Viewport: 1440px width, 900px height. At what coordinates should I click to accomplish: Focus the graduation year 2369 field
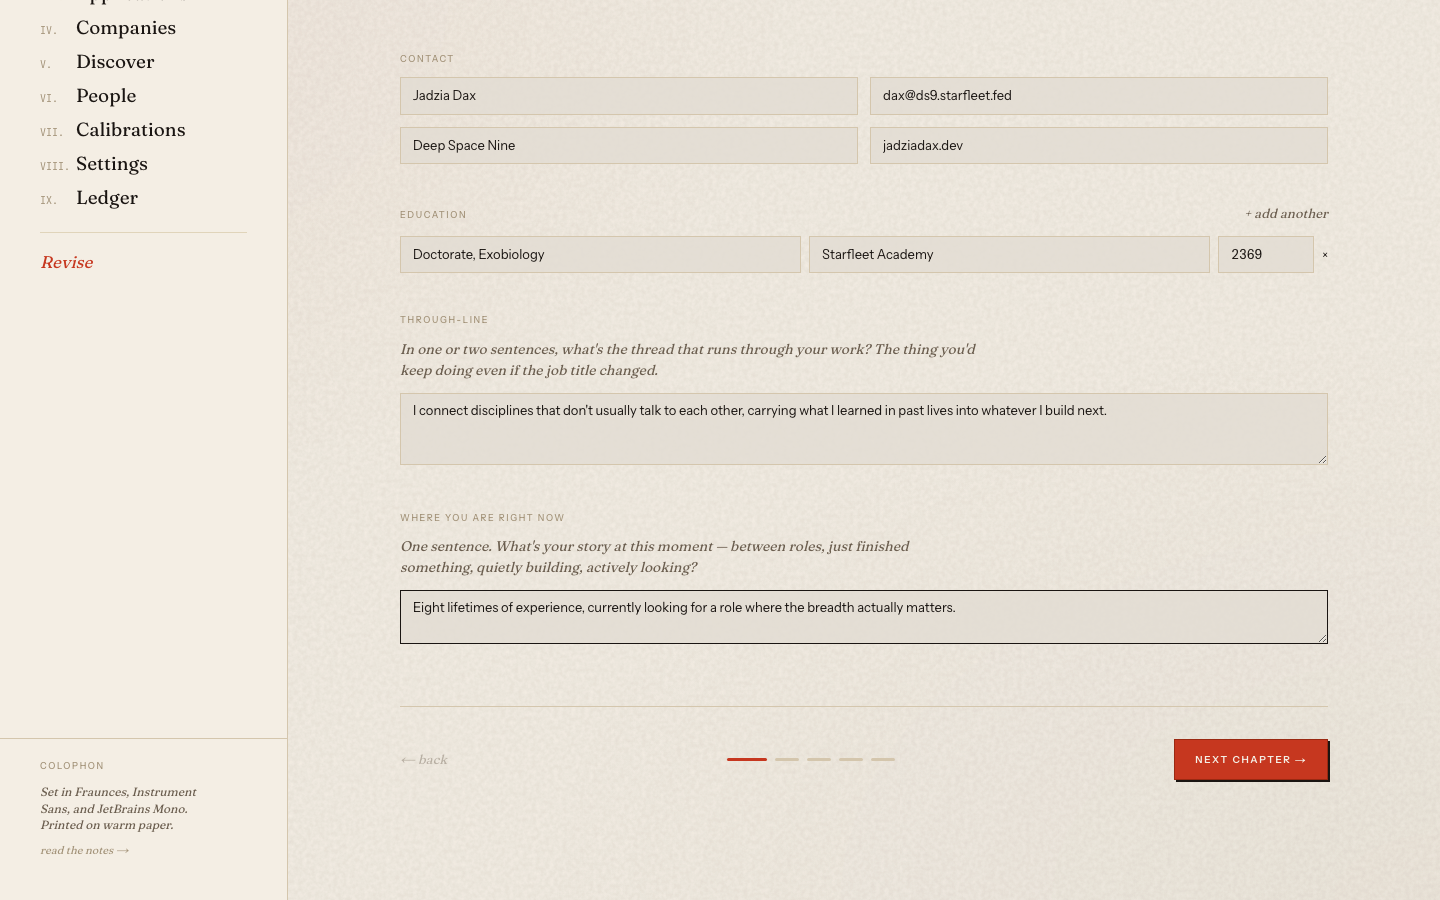[x=1265, y=255]
